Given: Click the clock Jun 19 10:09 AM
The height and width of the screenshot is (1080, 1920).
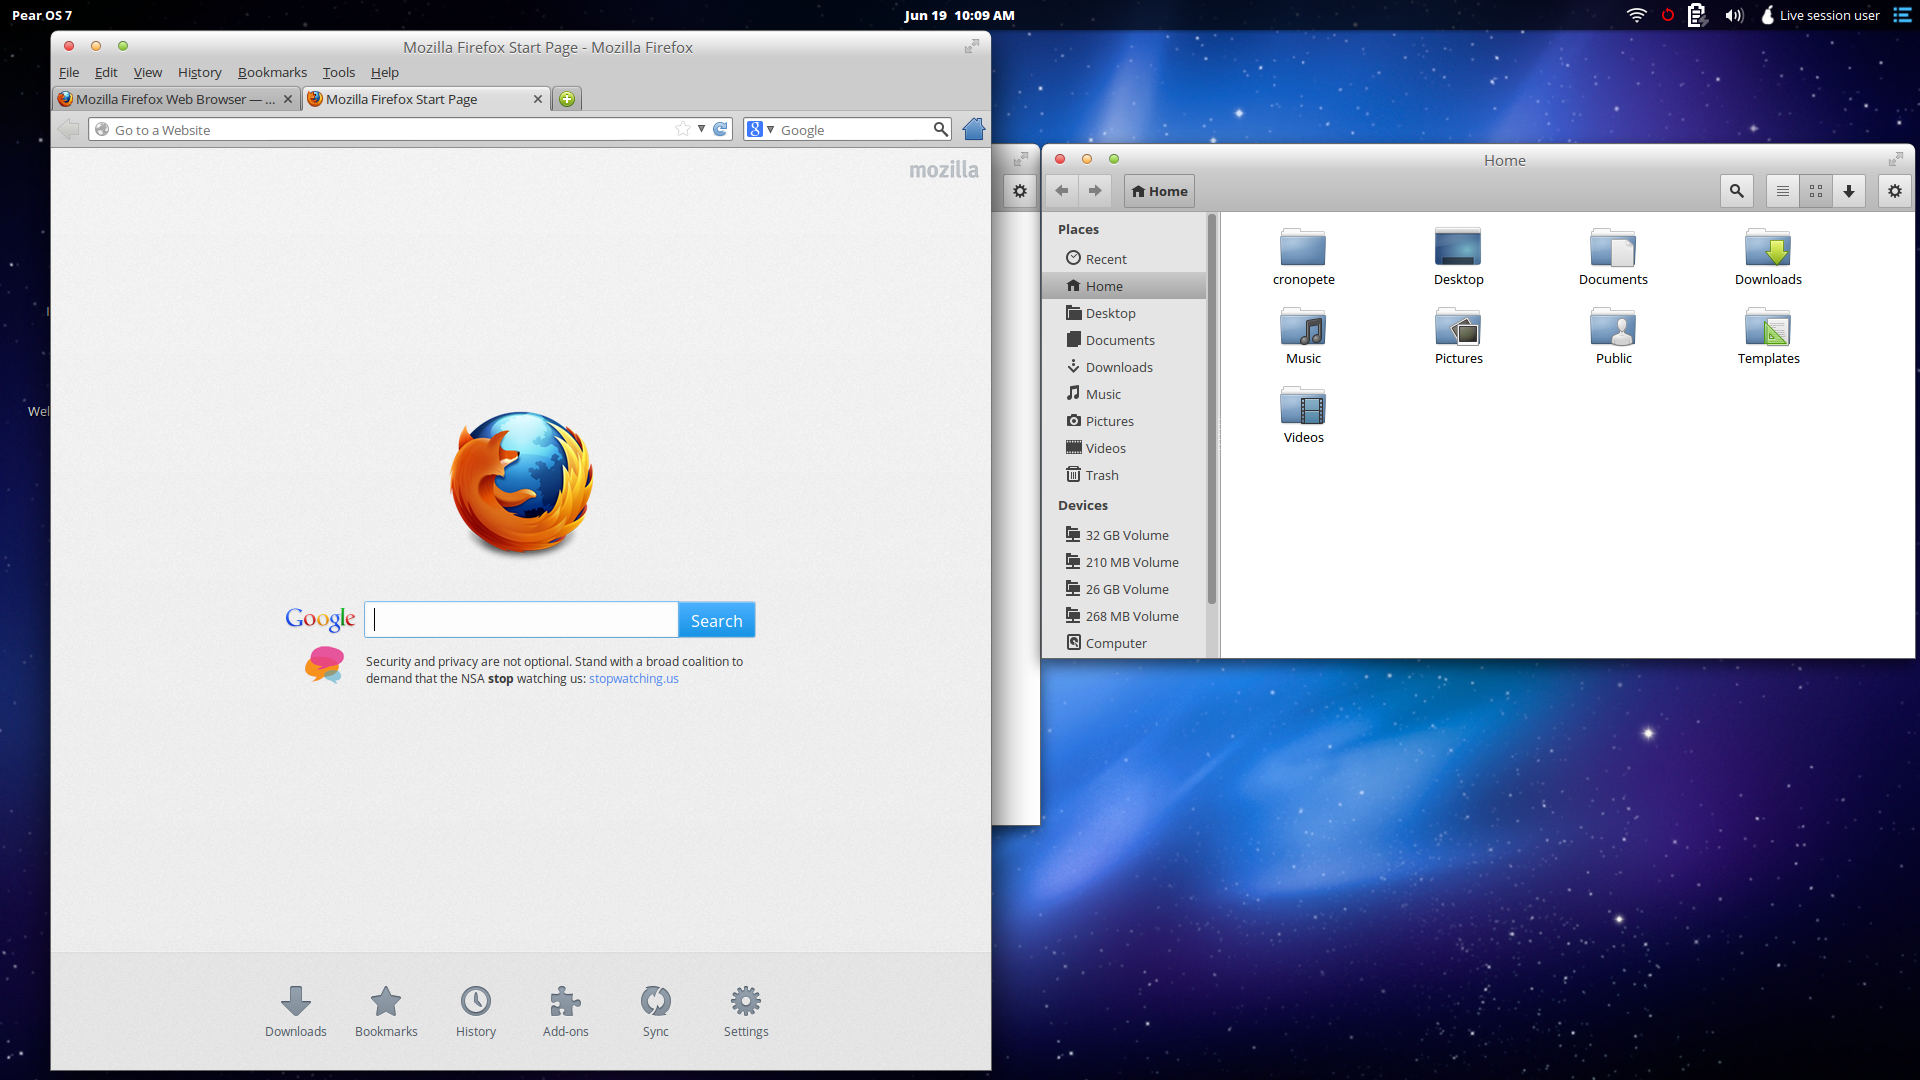Looking at the screenshot, I should 959,15.
